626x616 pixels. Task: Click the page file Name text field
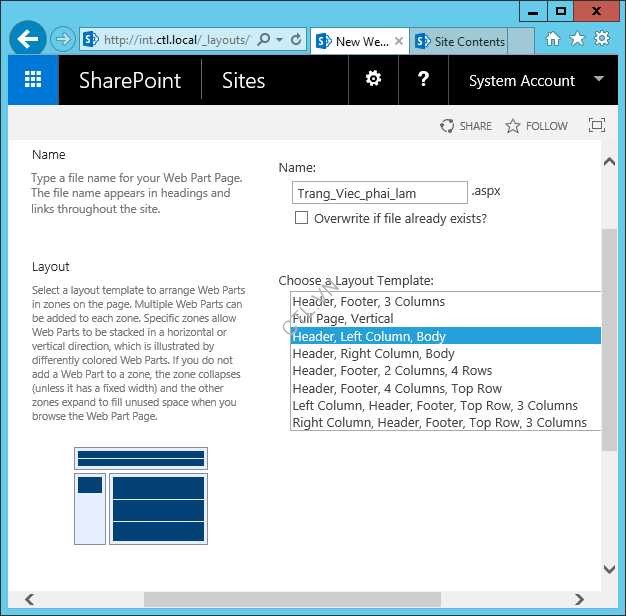coord(380,193)
